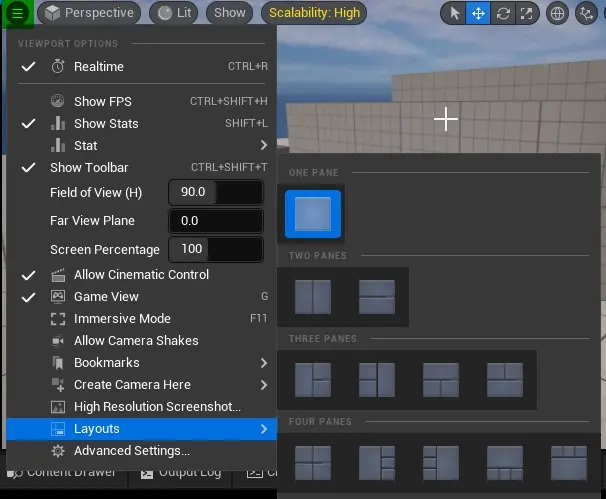Image resolution: width=606 pixels, height=499 pixels.
Task: Click the Game View gamepad icon
Action: click(x=58, y=296)
